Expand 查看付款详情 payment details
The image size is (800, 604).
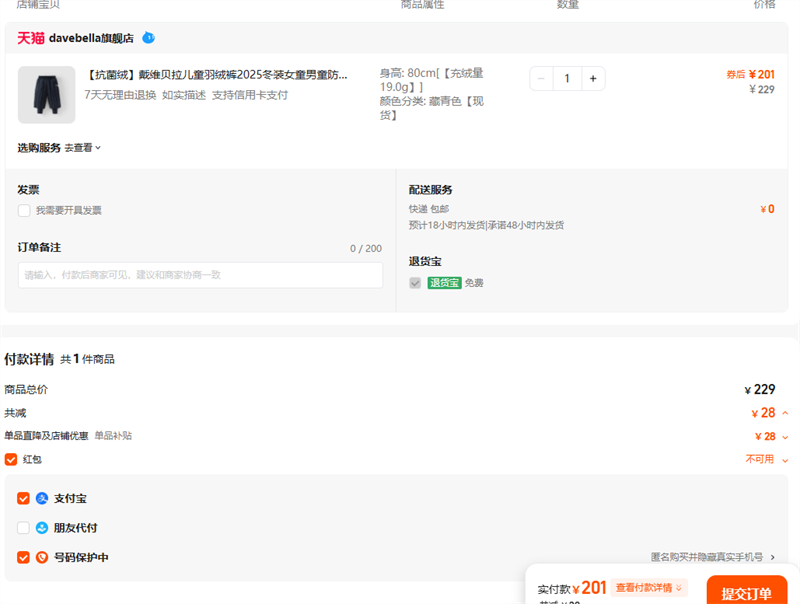[650, 588]
